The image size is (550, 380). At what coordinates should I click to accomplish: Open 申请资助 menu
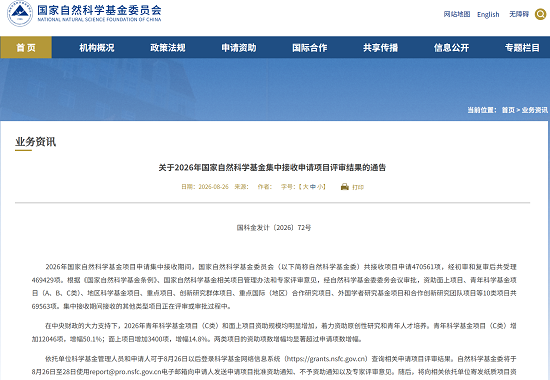[x=239, y=47]
